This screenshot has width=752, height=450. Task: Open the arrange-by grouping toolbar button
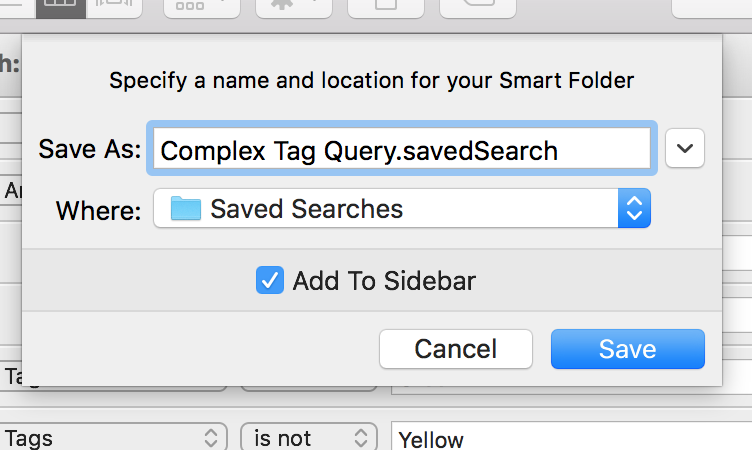(202, 8)
